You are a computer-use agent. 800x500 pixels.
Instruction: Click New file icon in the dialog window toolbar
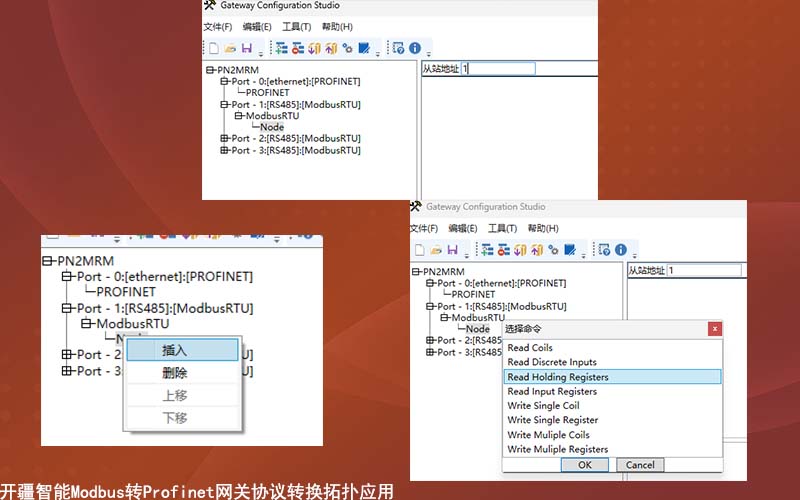point(419,250)
